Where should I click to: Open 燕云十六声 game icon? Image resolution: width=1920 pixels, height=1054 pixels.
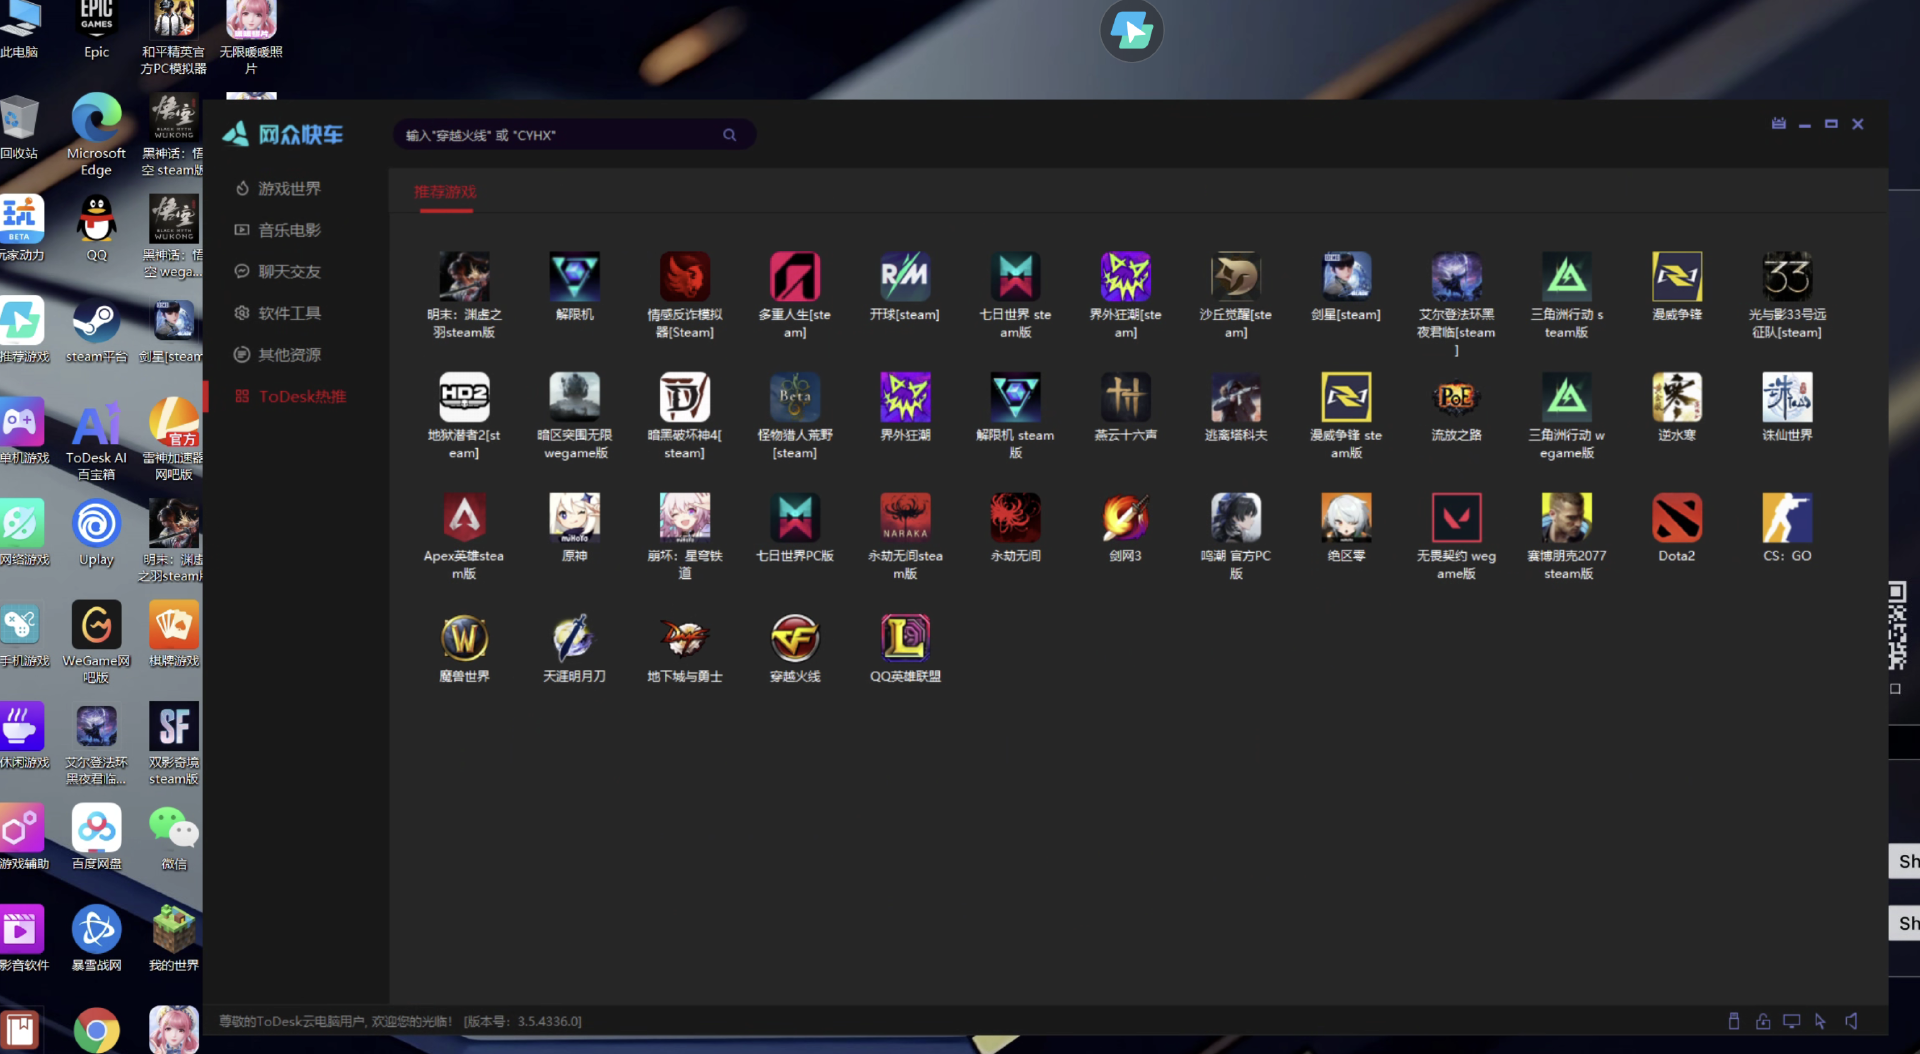[1125, 398]
